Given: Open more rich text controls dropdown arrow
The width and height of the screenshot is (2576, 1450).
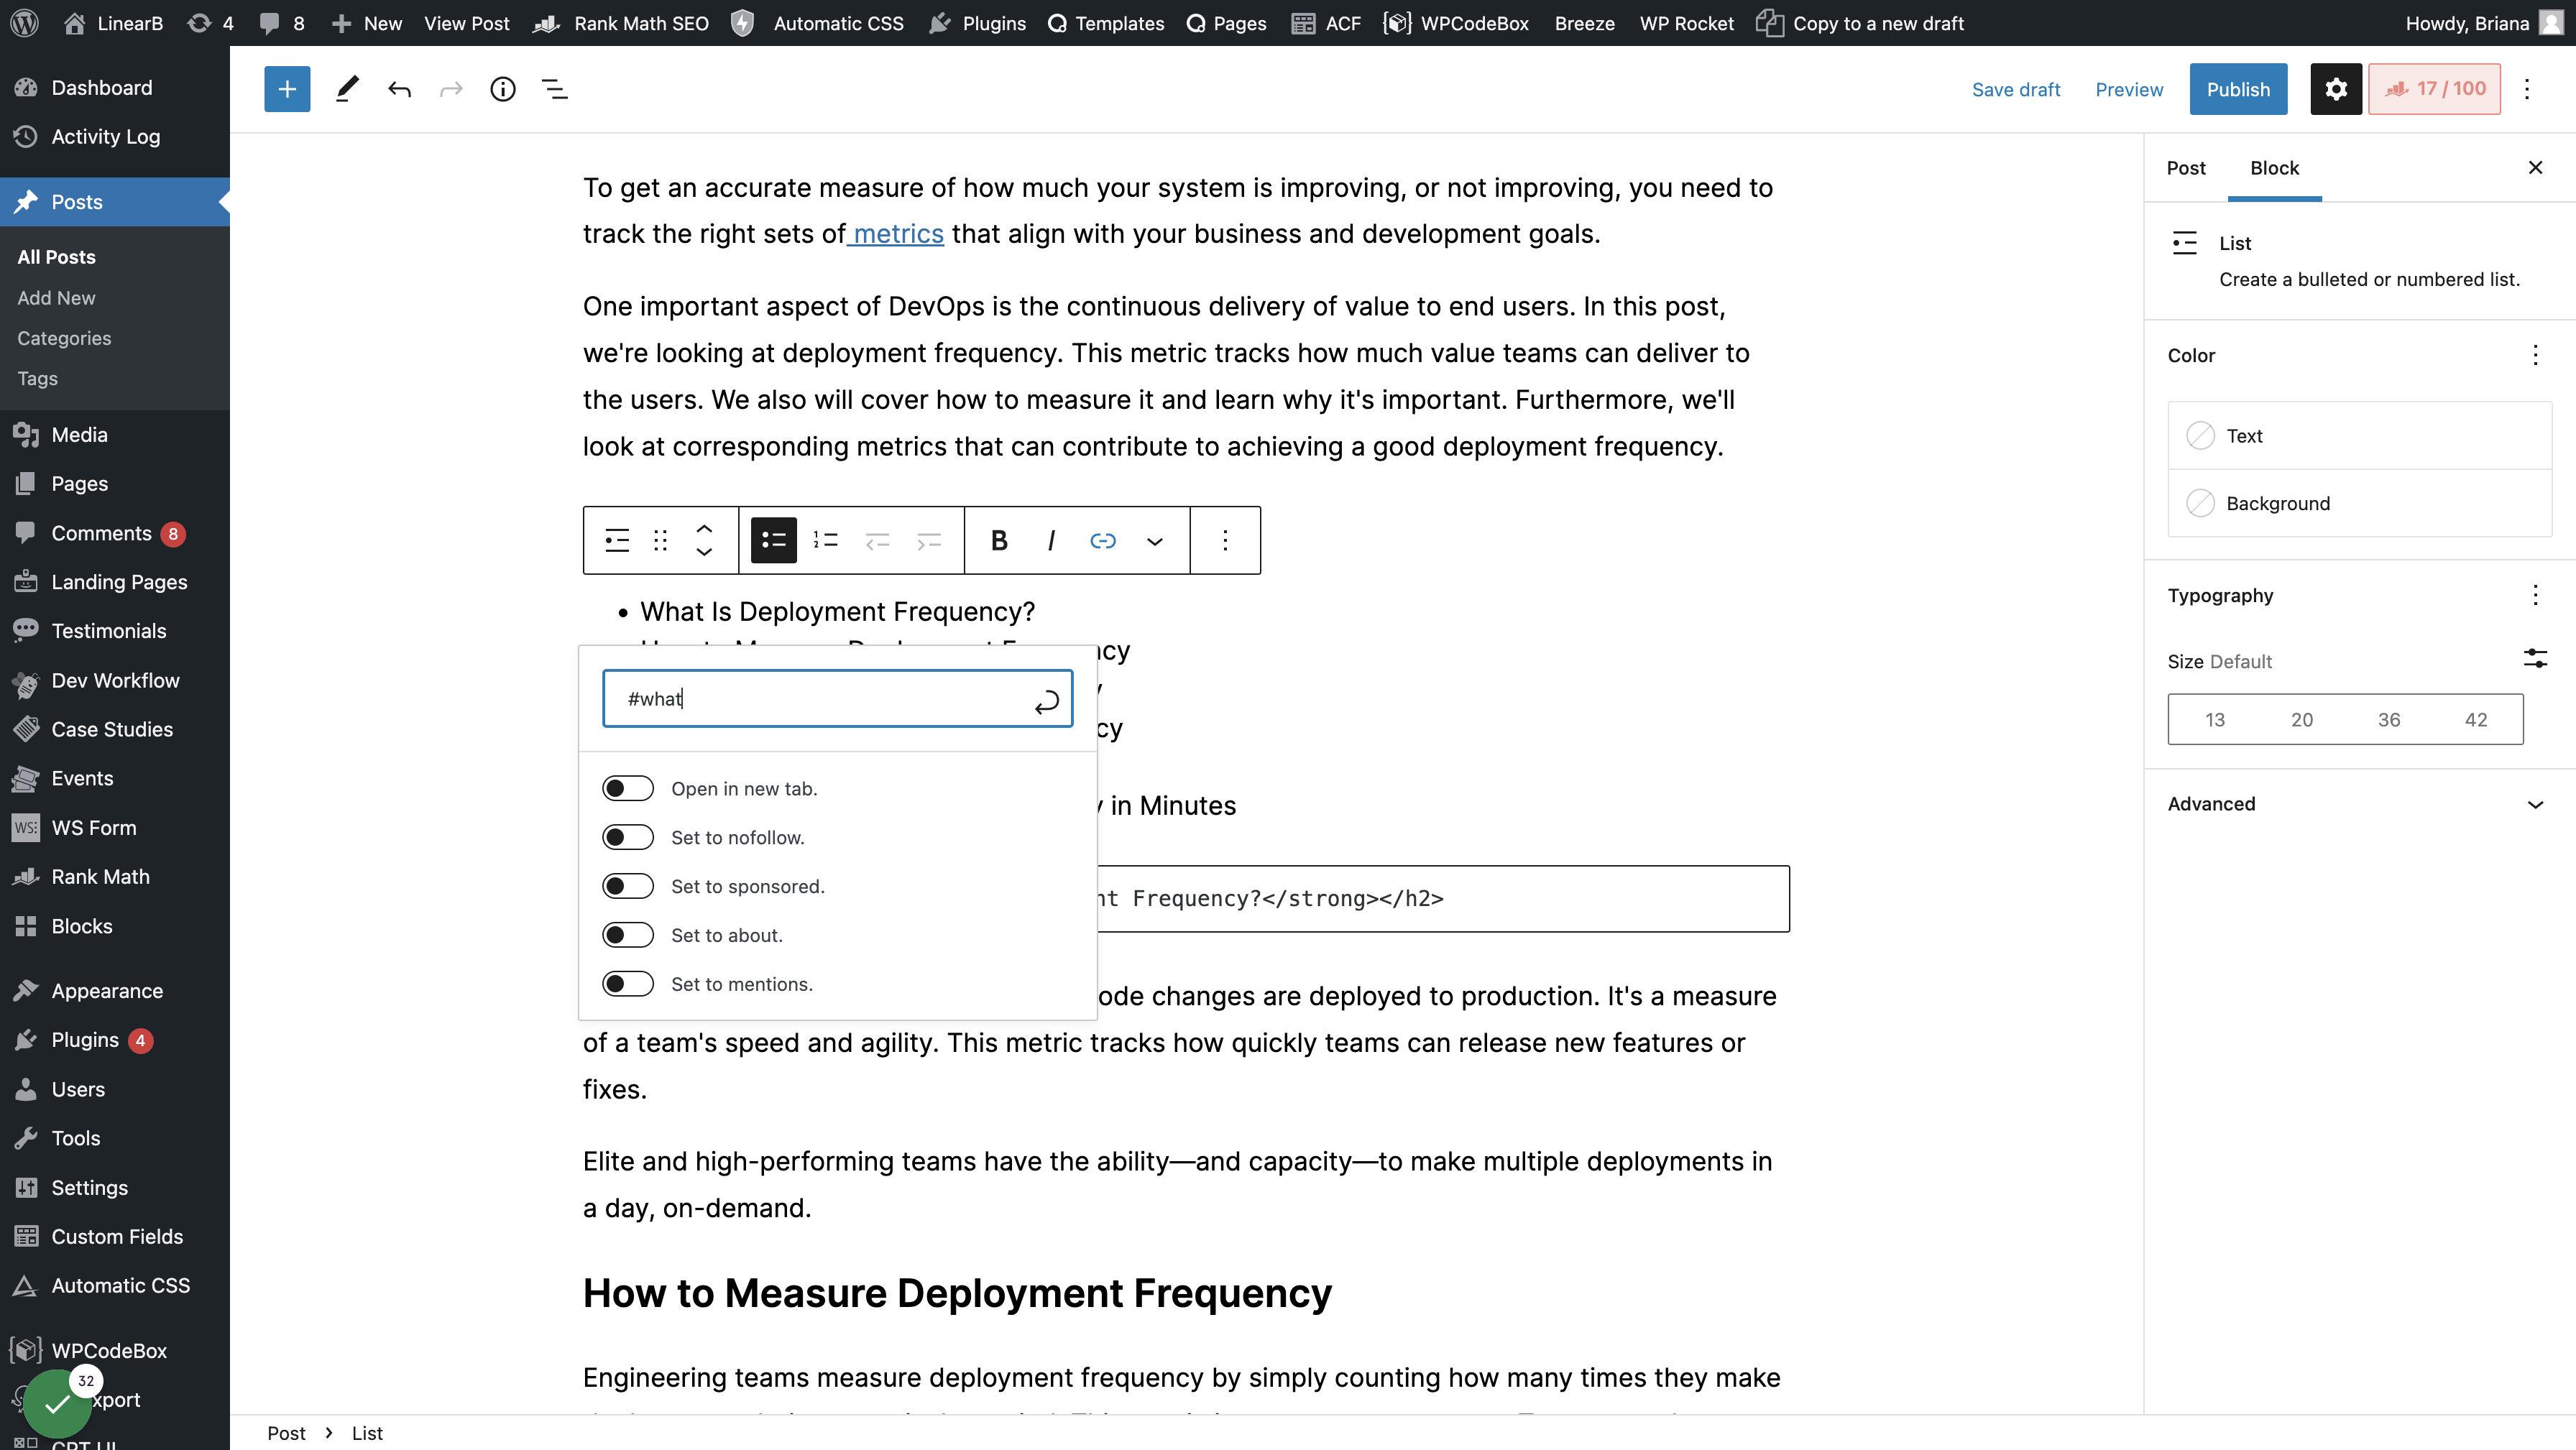Looking at the screenshot, I should pos(1154,540).
